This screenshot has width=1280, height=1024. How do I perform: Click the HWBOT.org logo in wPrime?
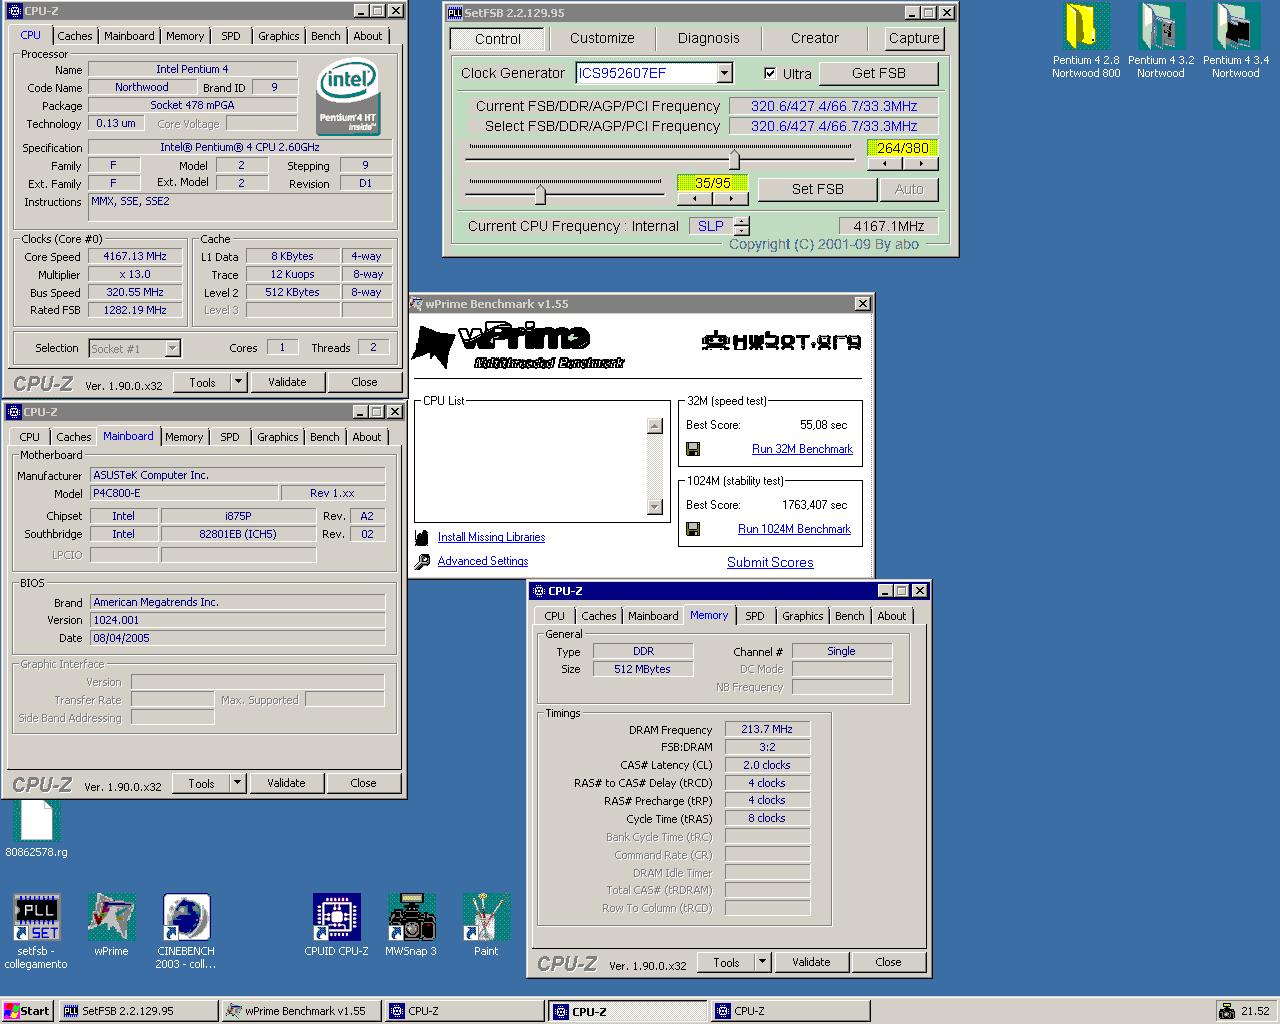click(x=781, y=342)
